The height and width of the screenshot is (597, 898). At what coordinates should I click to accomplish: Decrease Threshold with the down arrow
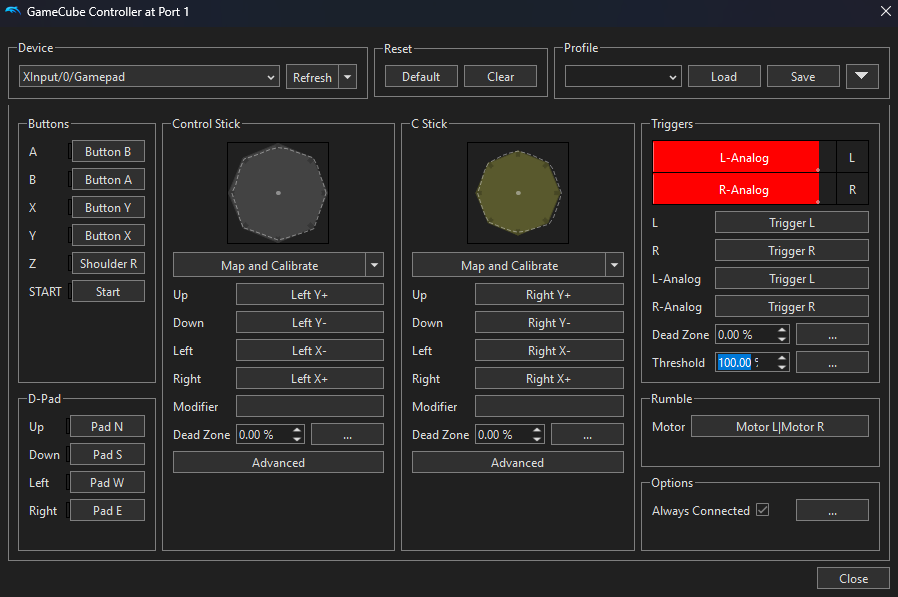782,367
